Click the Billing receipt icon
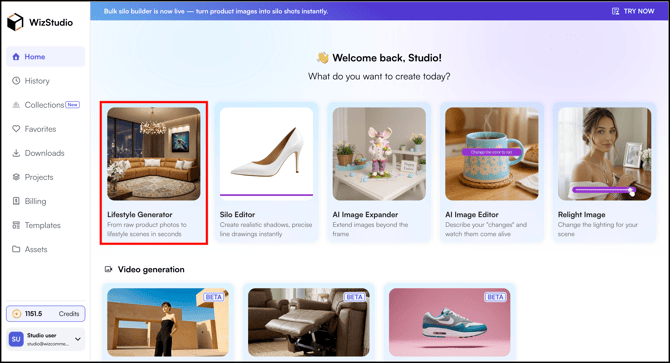This screenshot has height=363, width=670. tap(16, 201)
